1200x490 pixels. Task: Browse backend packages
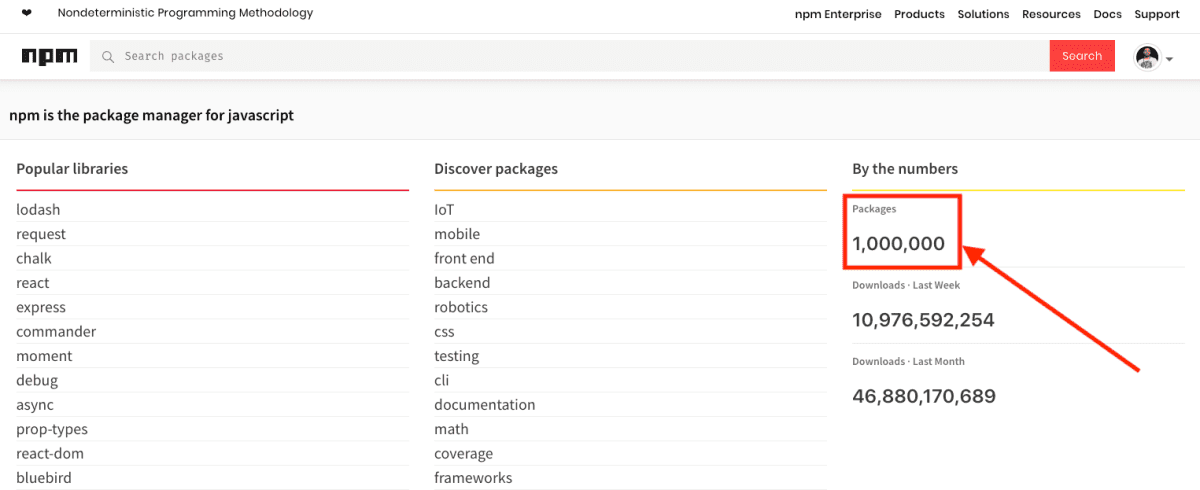(x=462, y=283)
